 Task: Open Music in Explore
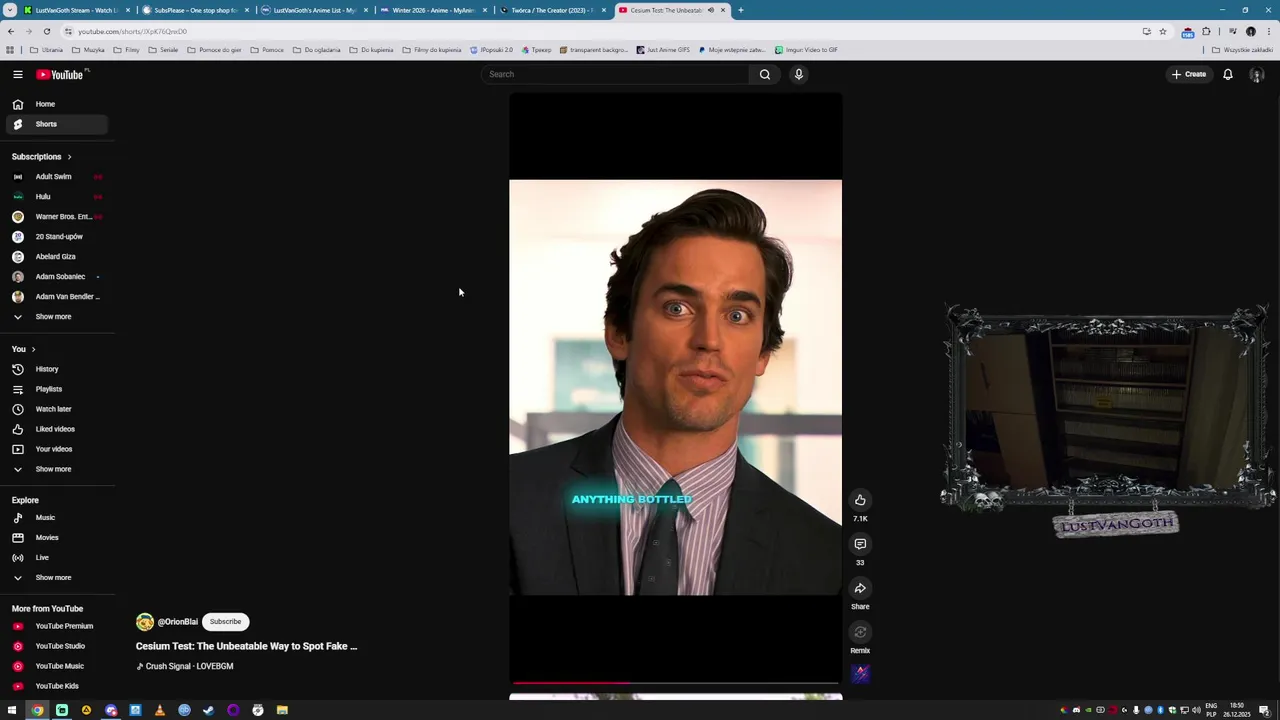point(59,518)
